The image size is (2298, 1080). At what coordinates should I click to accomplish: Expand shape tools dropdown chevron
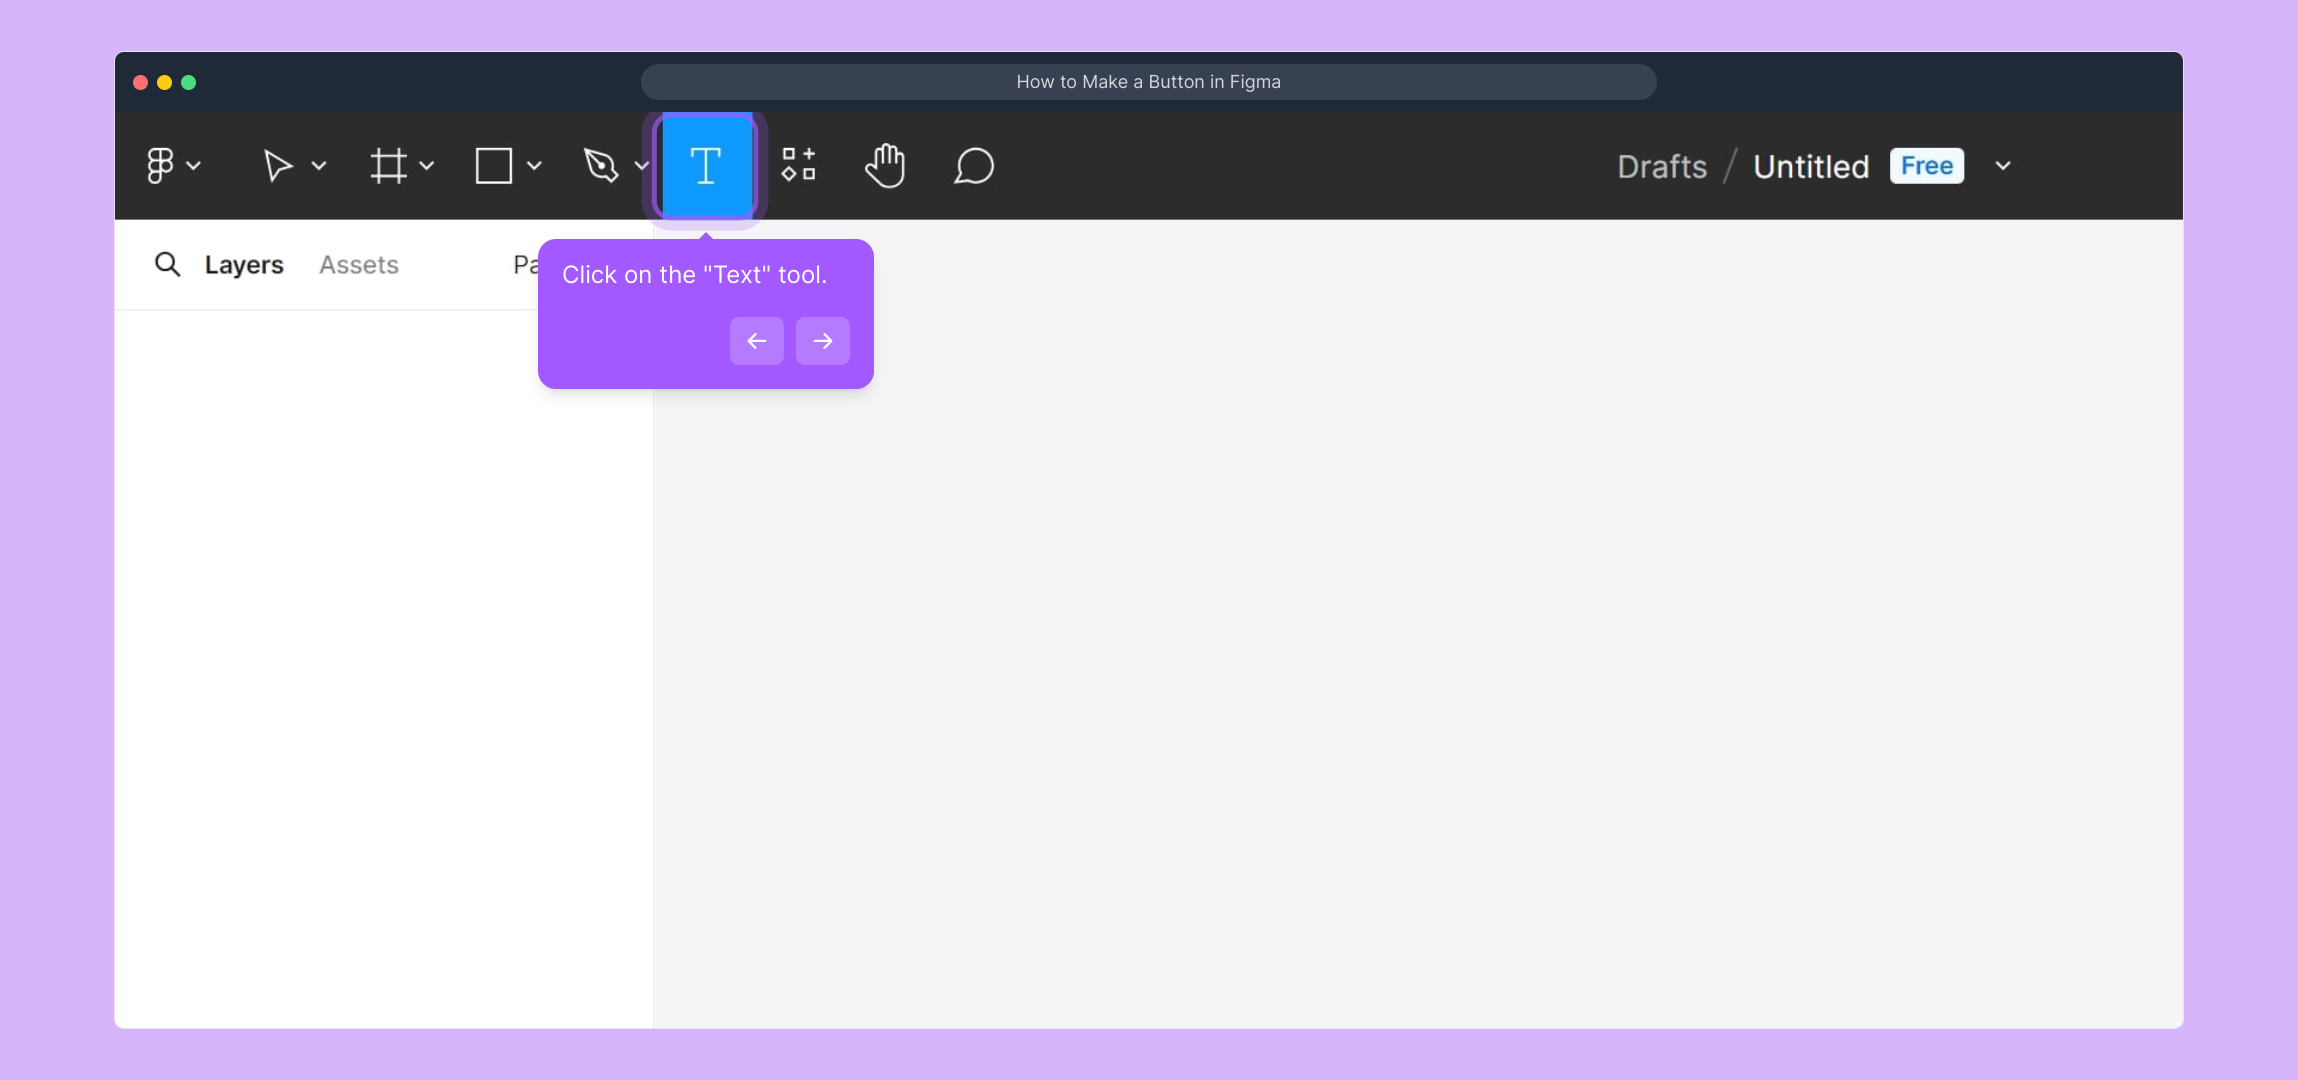click(534, 166)
